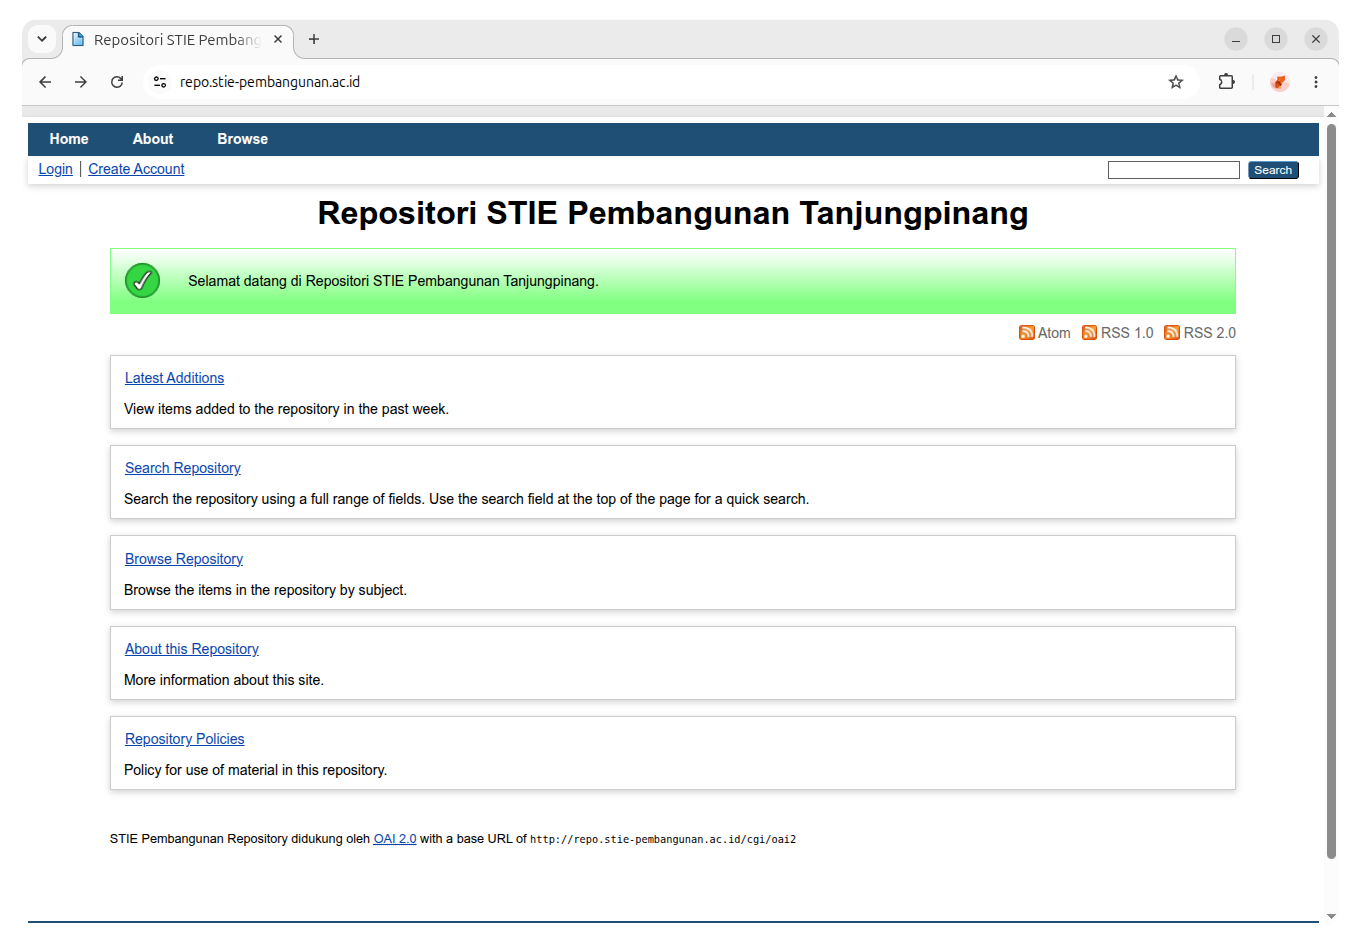The width and height of the screenshot is (1361, 951).
Task: Click the RSS 1.0 feed icon
Action: (1089, 333)
